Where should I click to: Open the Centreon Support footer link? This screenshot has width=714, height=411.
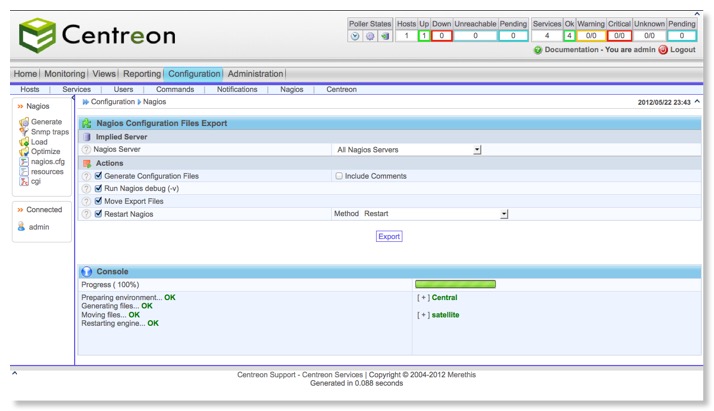(x=266, y=375)
